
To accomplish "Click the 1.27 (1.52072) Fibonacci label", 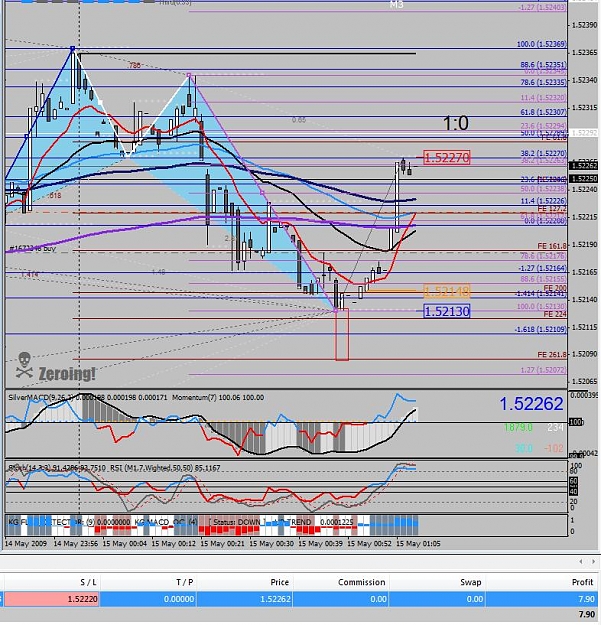I will tap(543, 370).
